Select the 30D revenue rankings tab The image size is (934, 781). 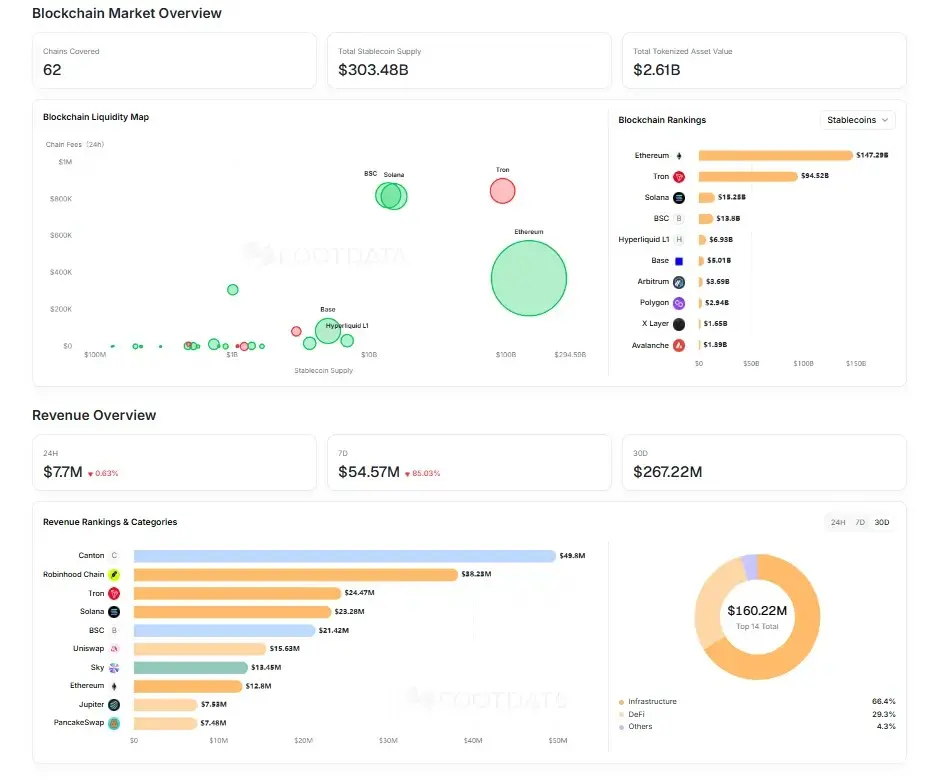882,522
